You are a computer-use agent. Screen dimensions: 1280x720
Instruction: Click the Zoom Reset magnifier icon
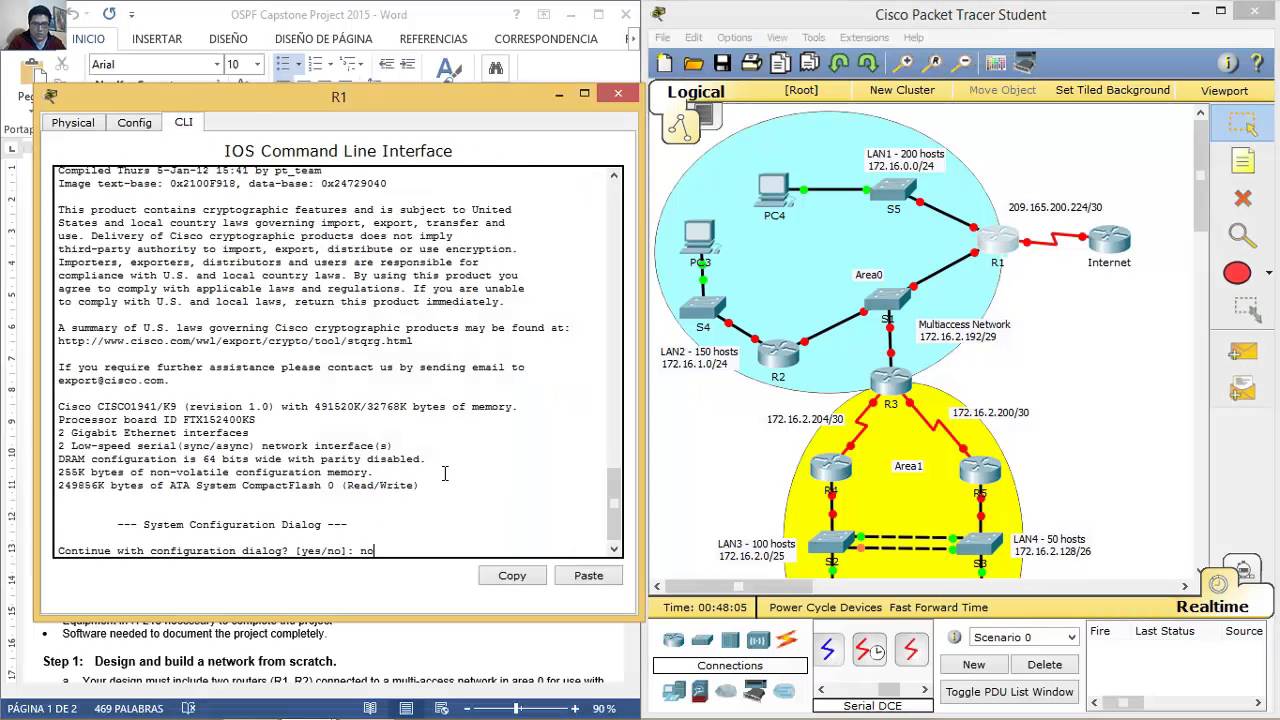[932, 63]
